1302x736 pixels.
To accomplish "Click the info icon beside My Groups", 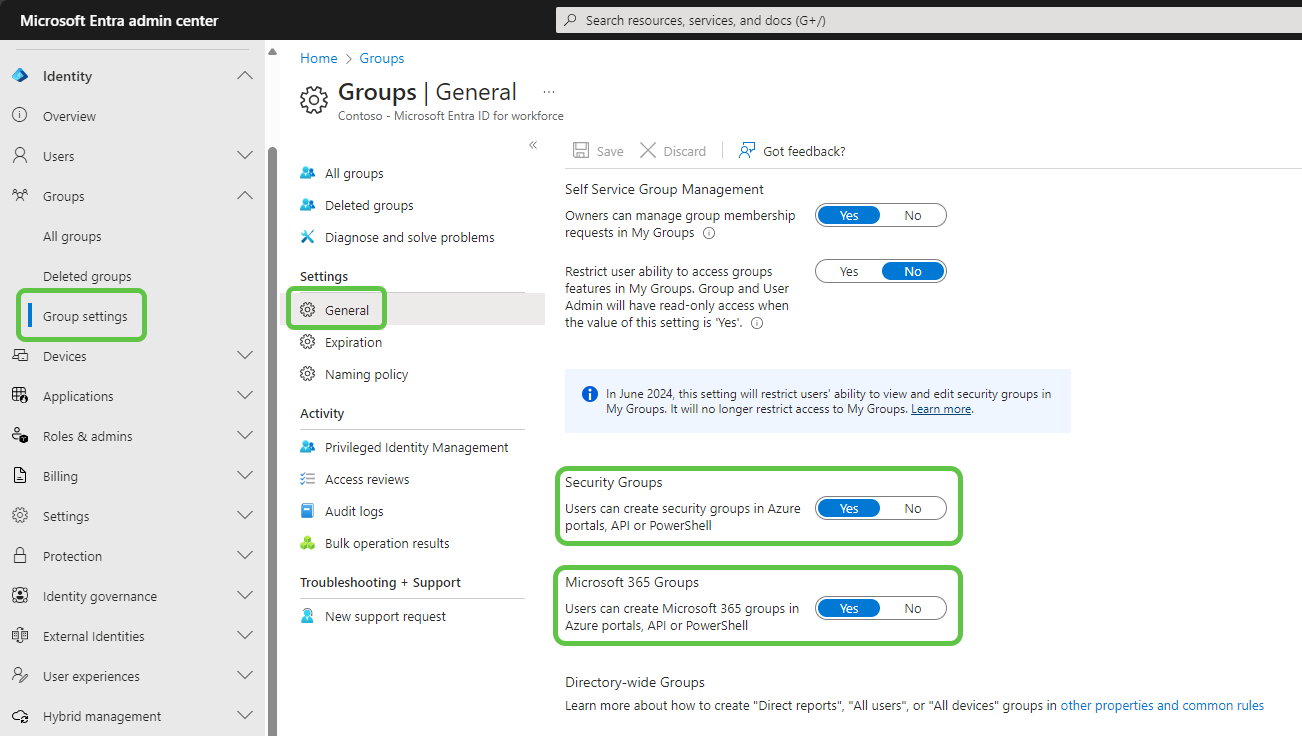I will [709, 233].
